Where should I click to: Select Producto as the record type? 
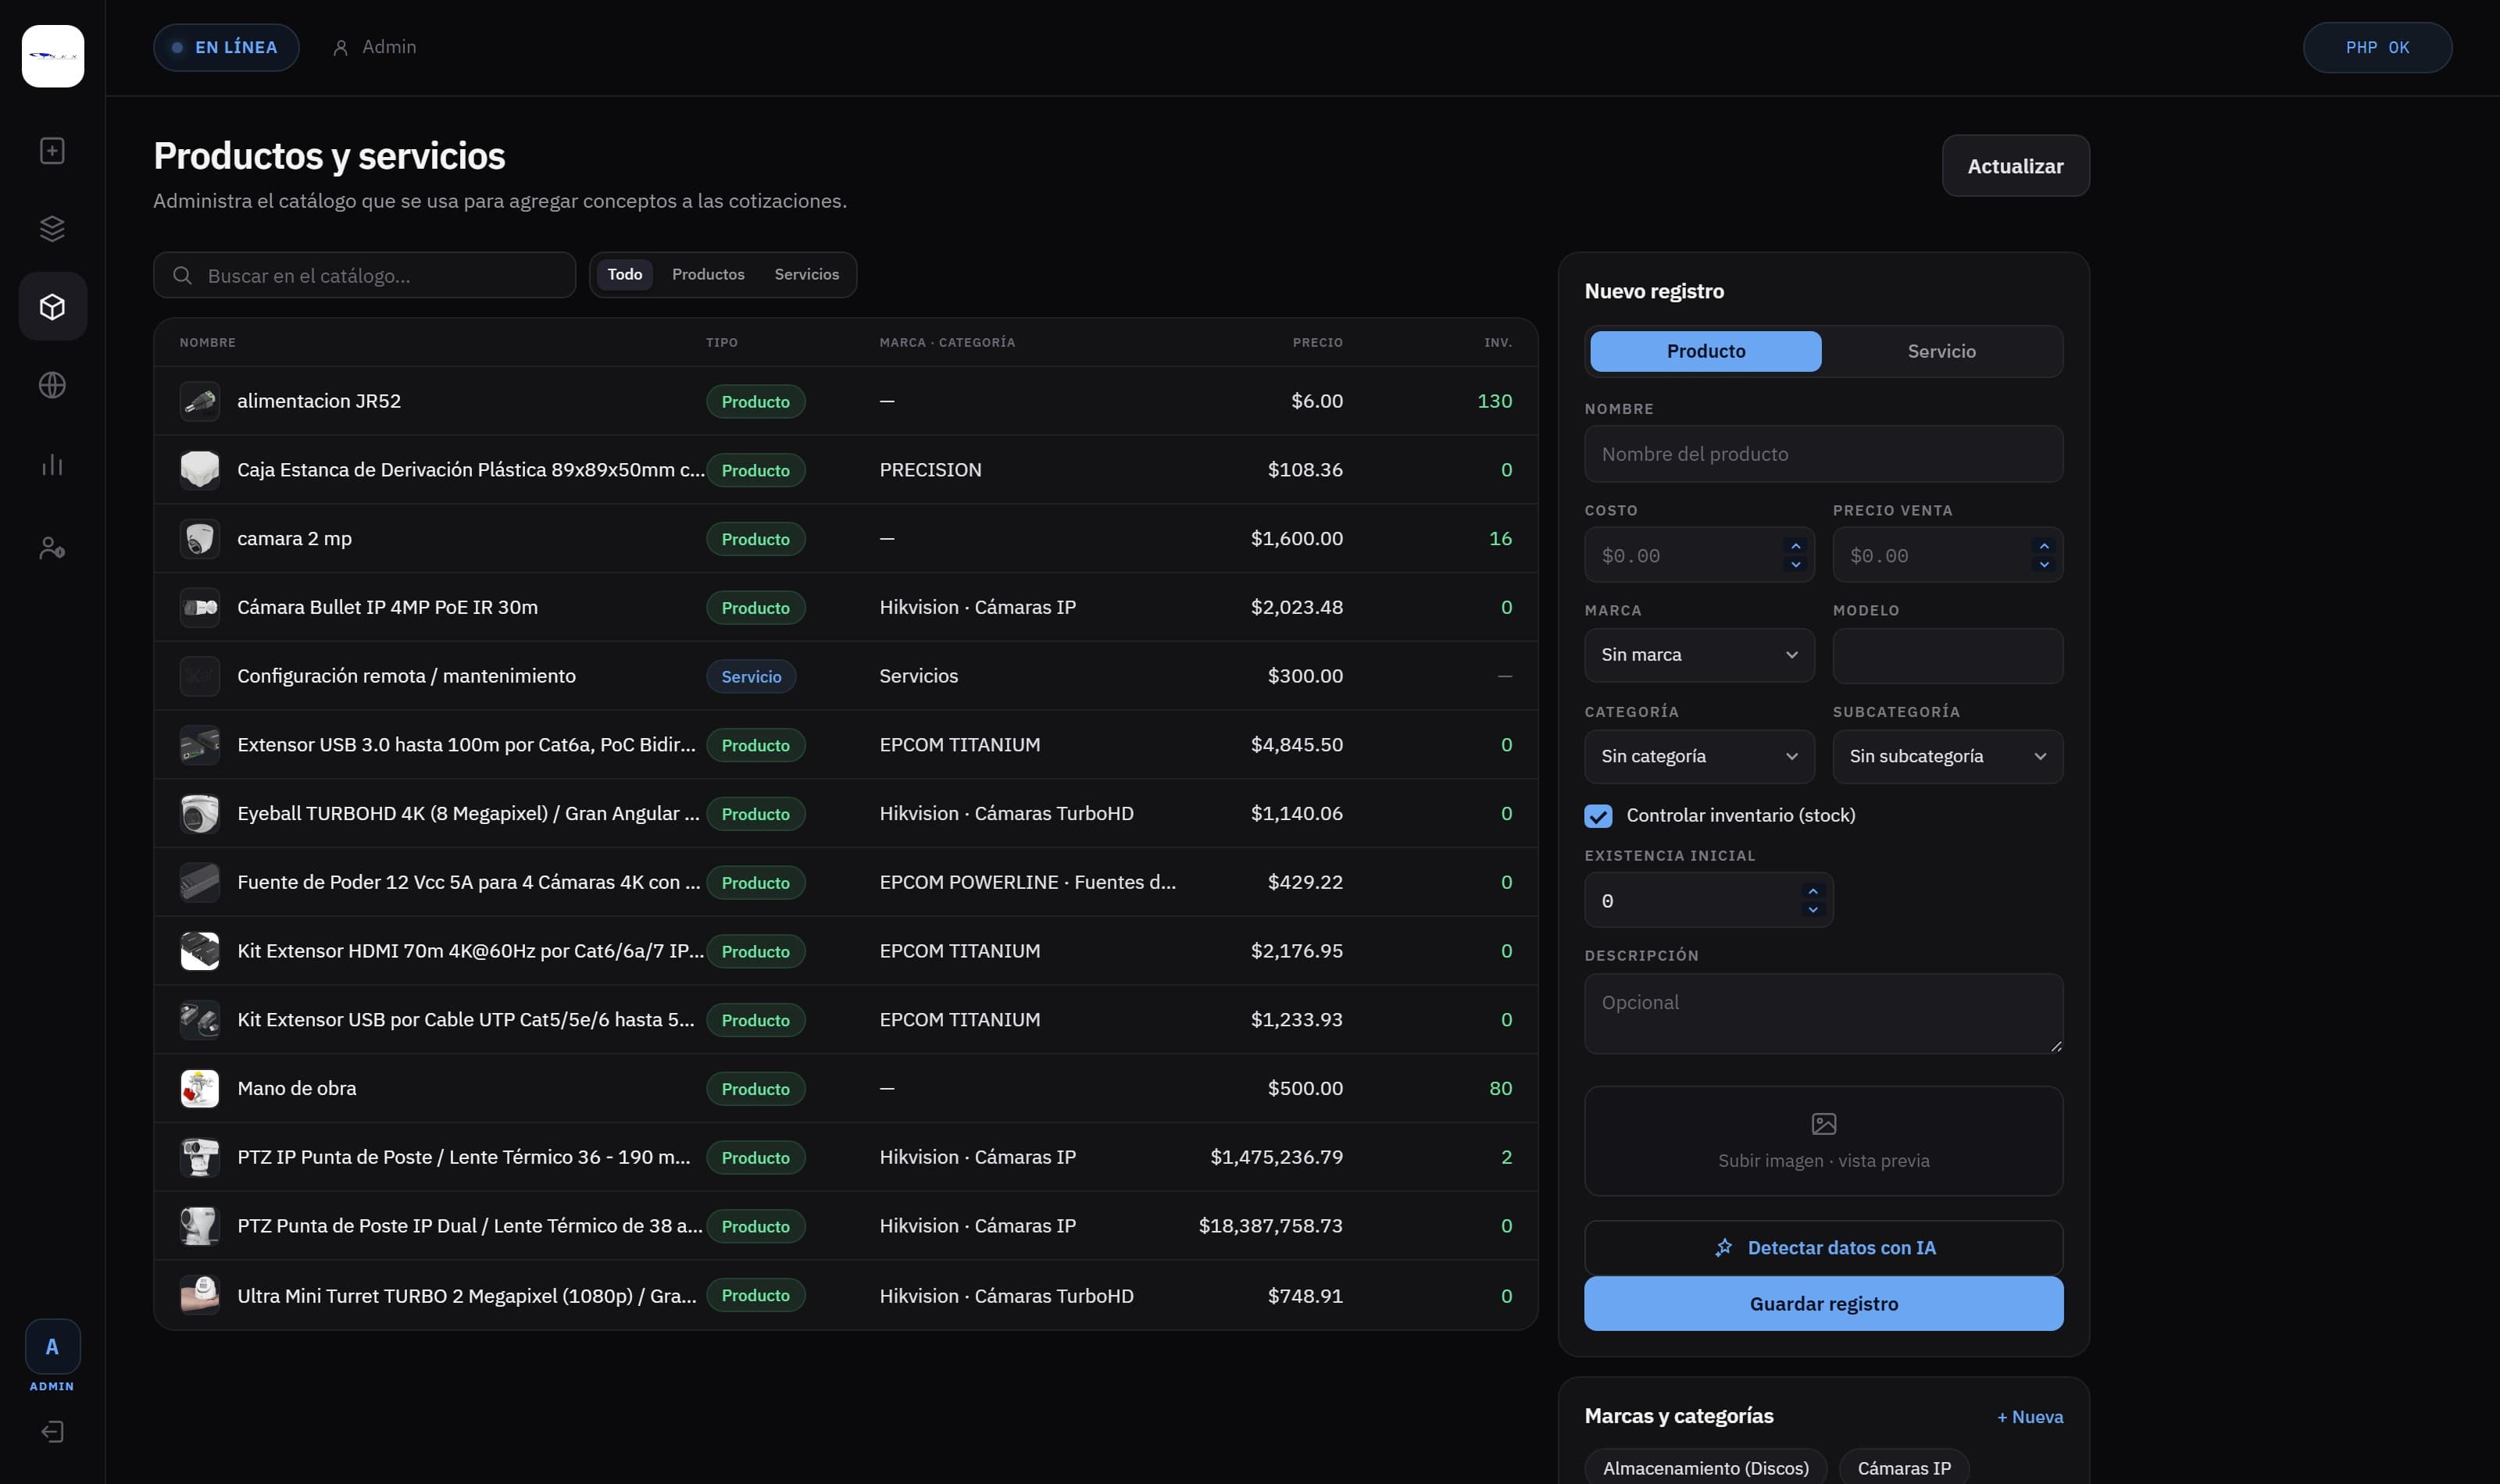click(1706, 351)
